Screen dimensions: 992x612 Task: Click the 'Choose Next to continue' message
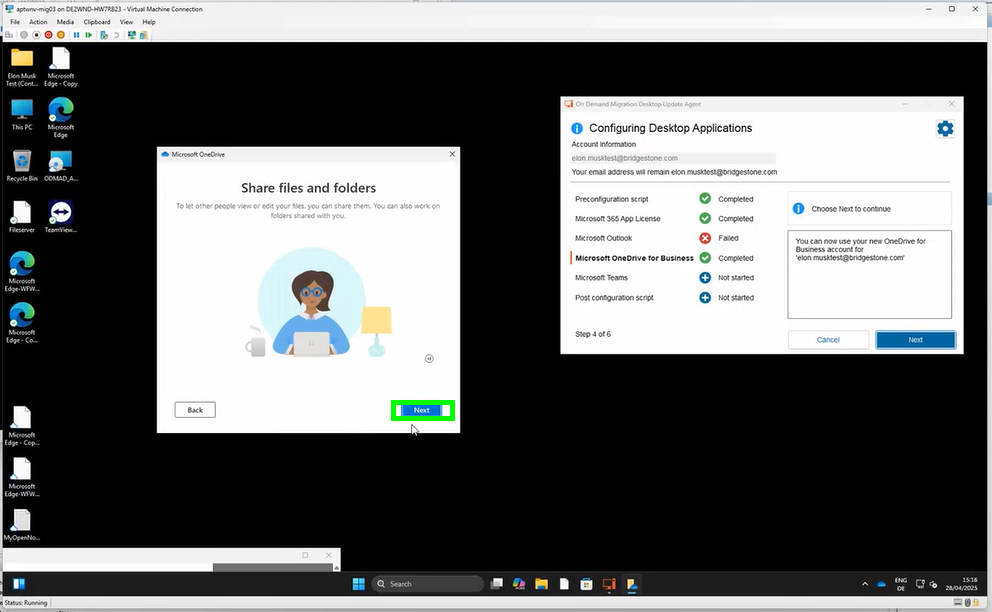coord(851,209)
